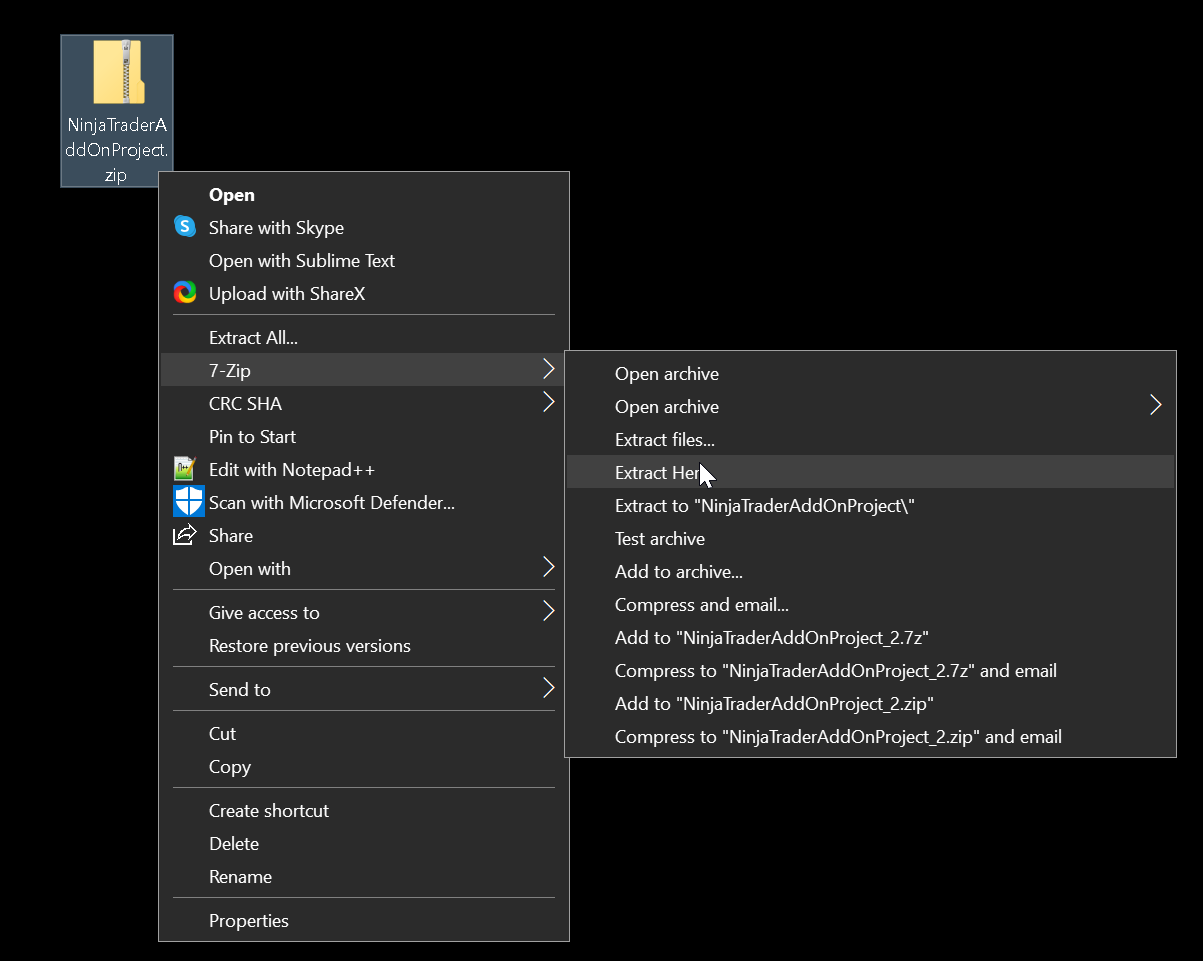Extract to "NinjaTraderAddOnProject\" folder
This screenshot has width=1203, height=961.
coord(764,505)
